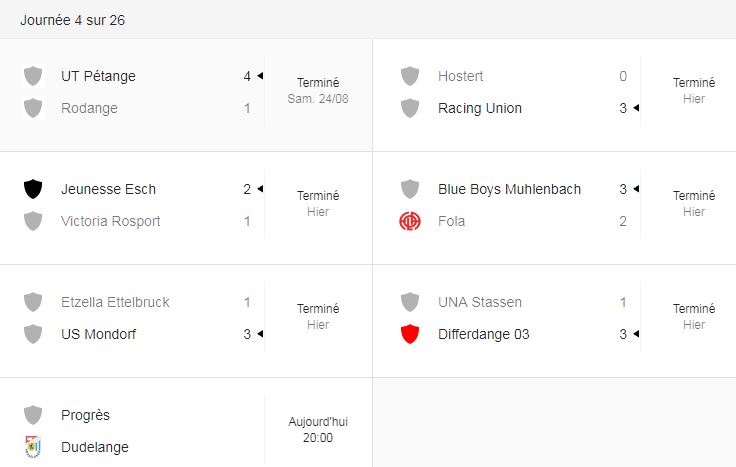Screen dimensions: 736x467
Task: Click the Jeunesse Esch black shield logo
Action: click(x=33, y=189)
